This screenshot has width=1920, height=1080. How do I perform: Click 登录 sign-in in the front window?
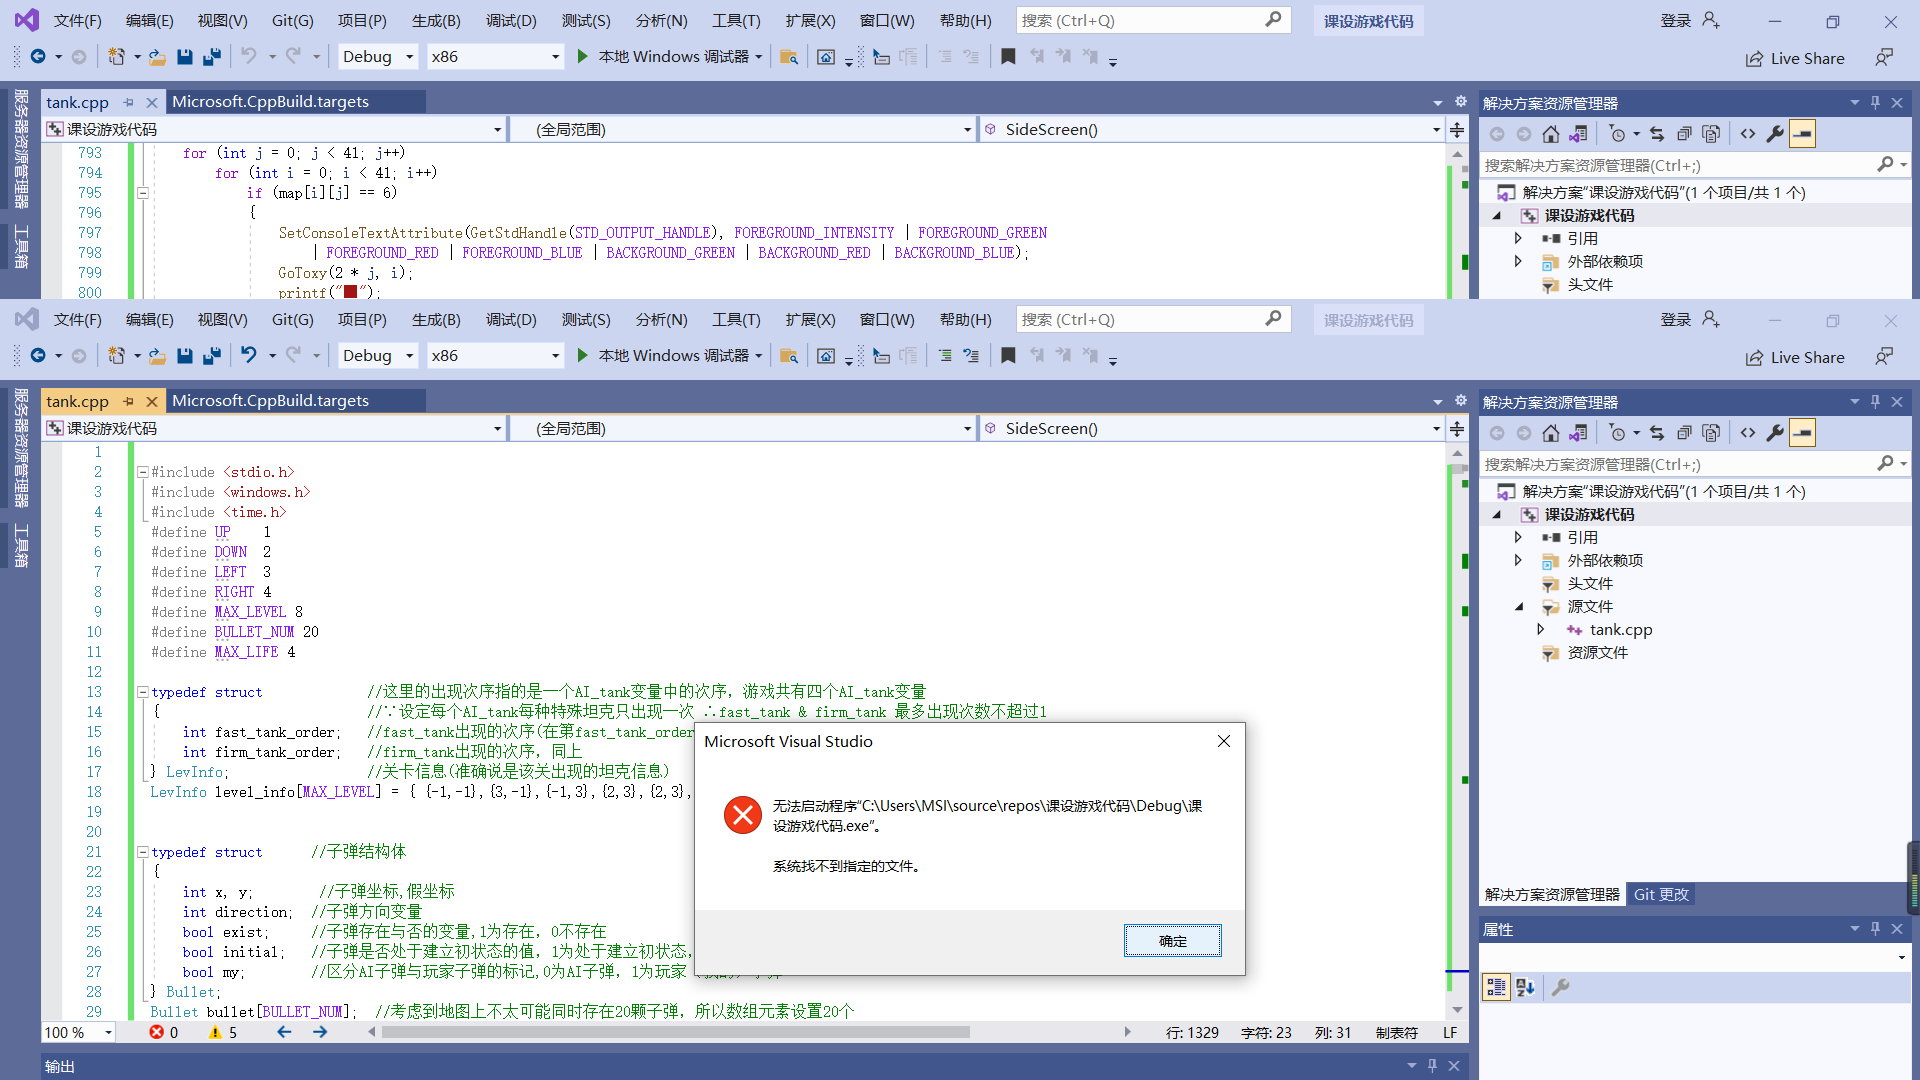(1690, 320)
